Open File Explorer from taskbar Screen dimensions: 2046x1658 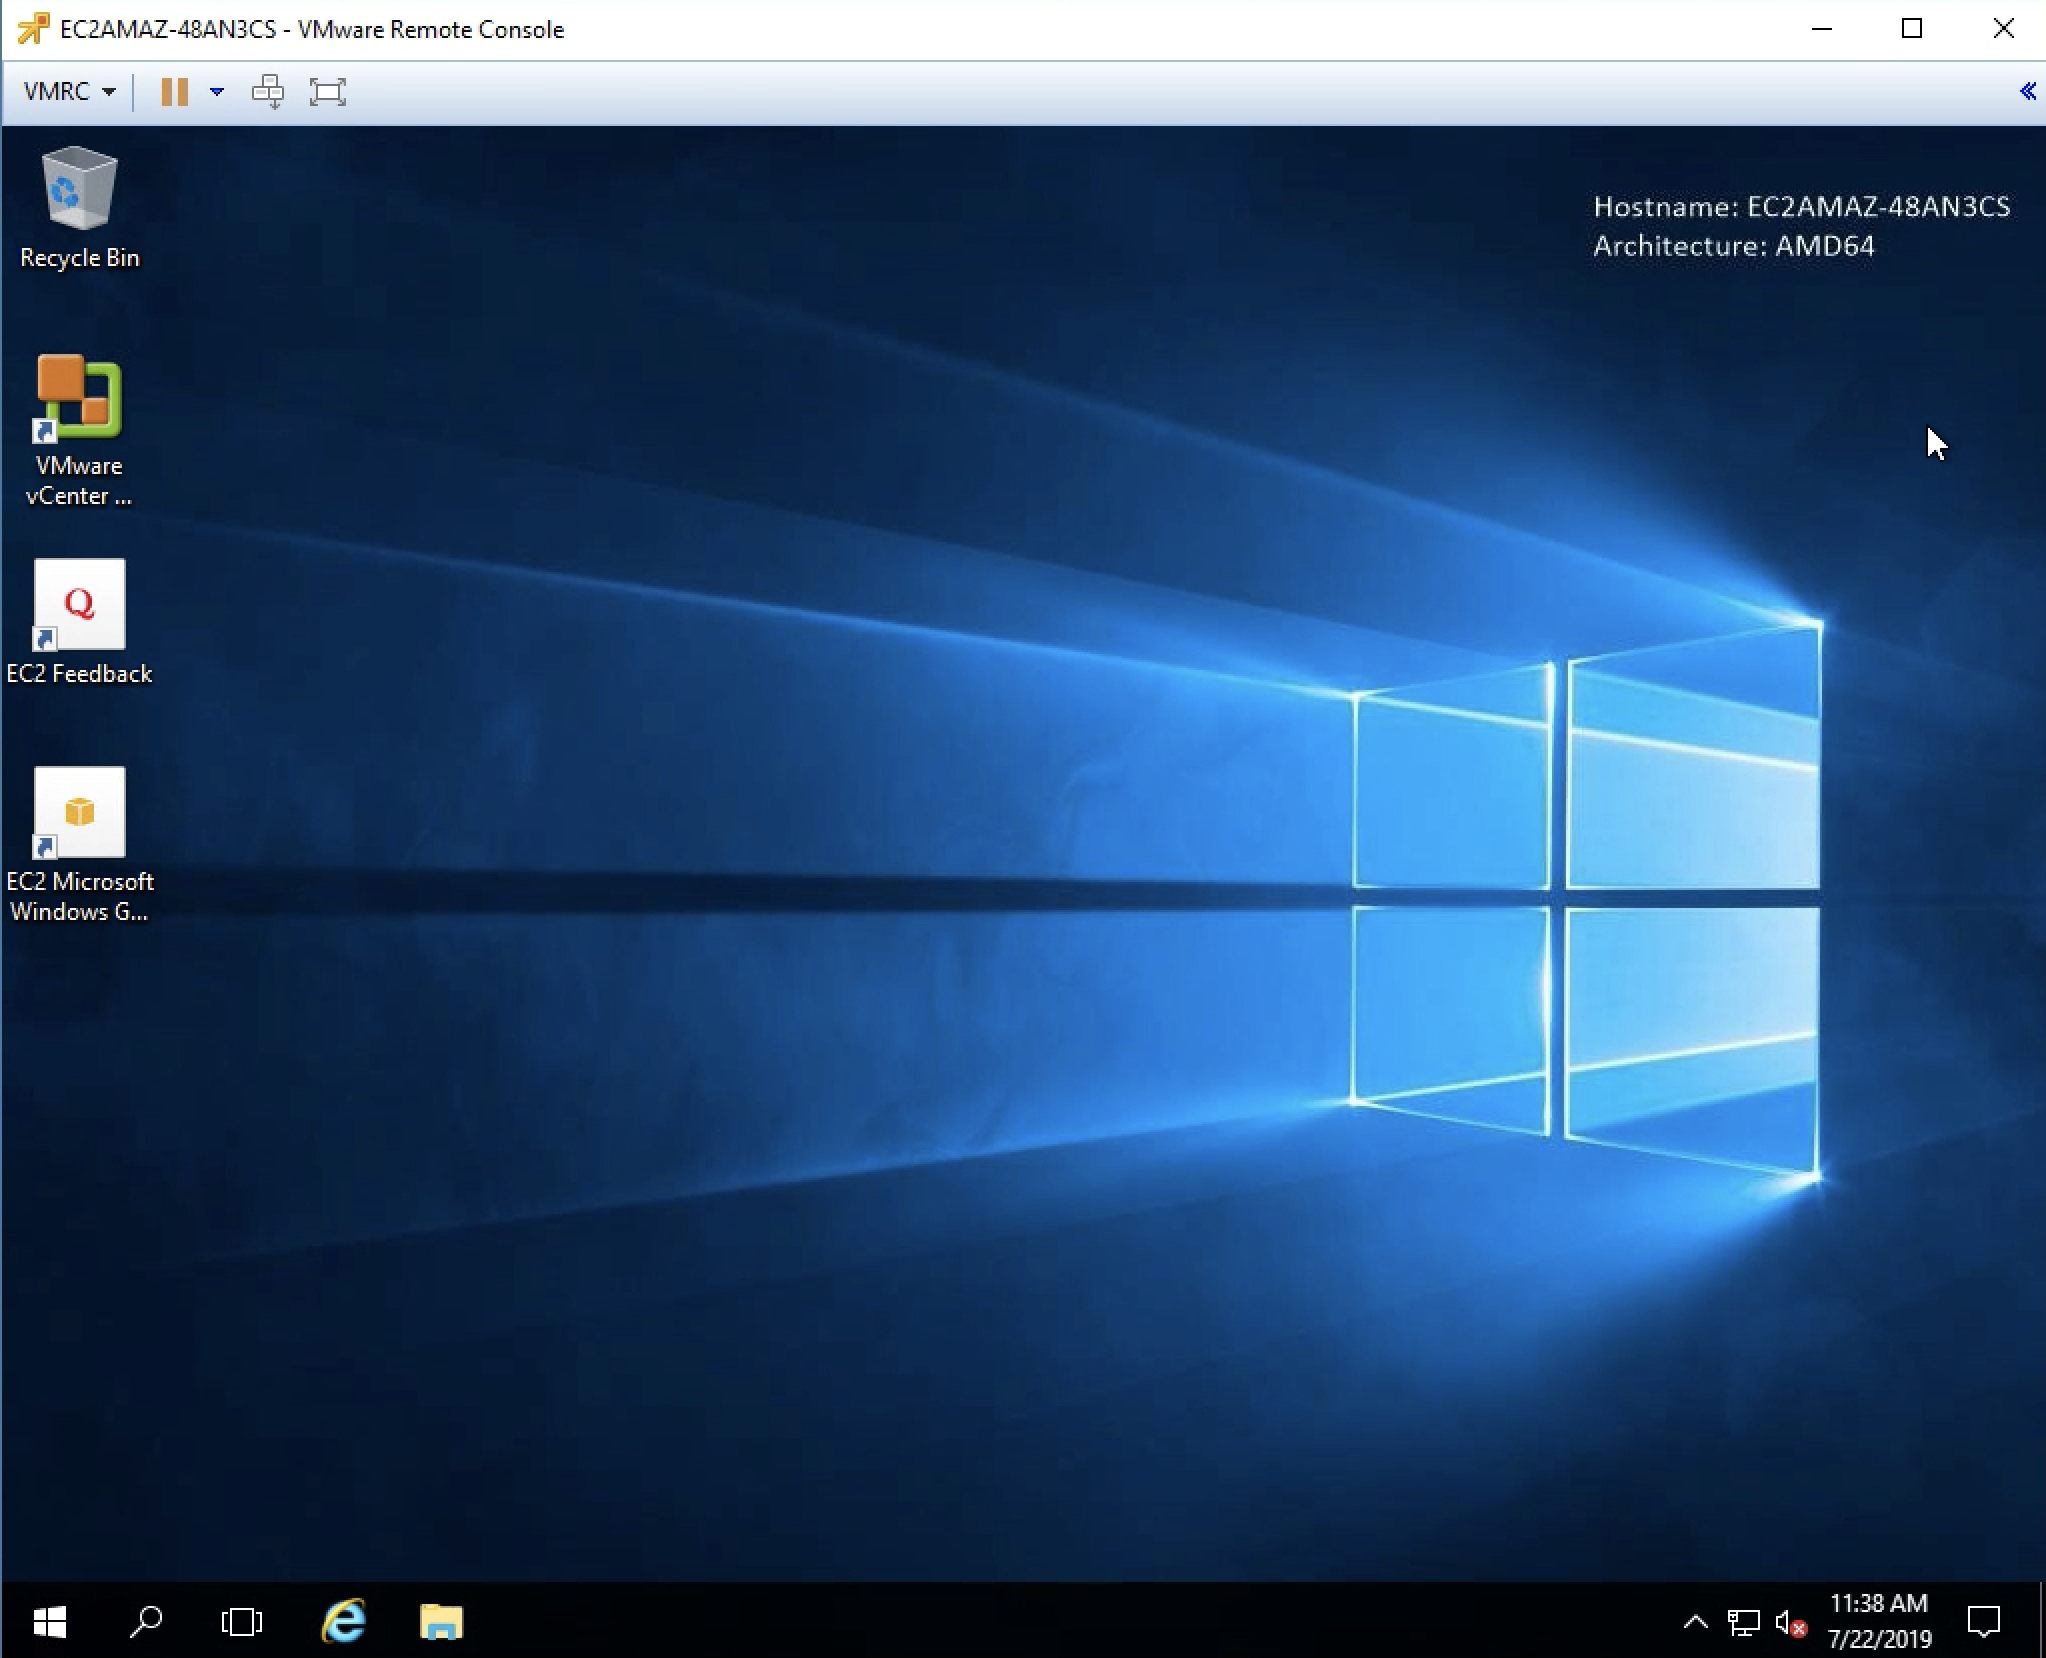441,1622
